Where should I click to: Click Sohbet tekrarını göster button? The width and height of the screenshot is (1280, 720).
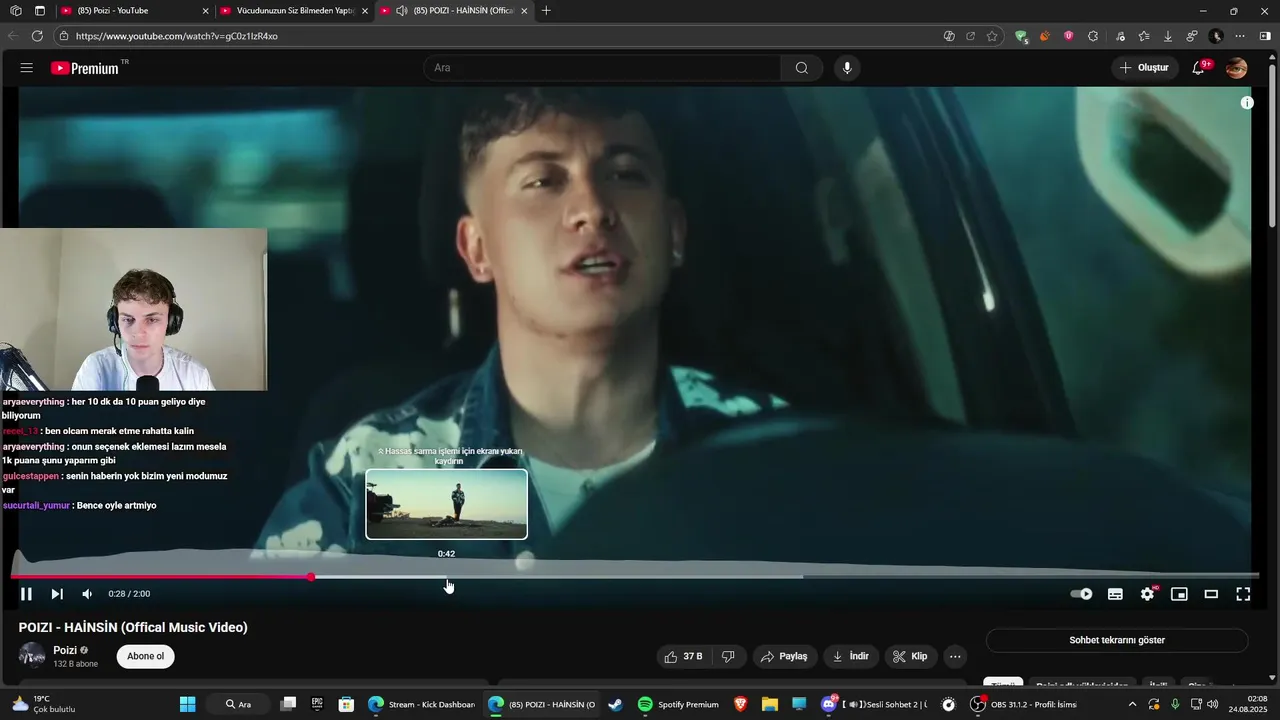(x=1117, y=640)
